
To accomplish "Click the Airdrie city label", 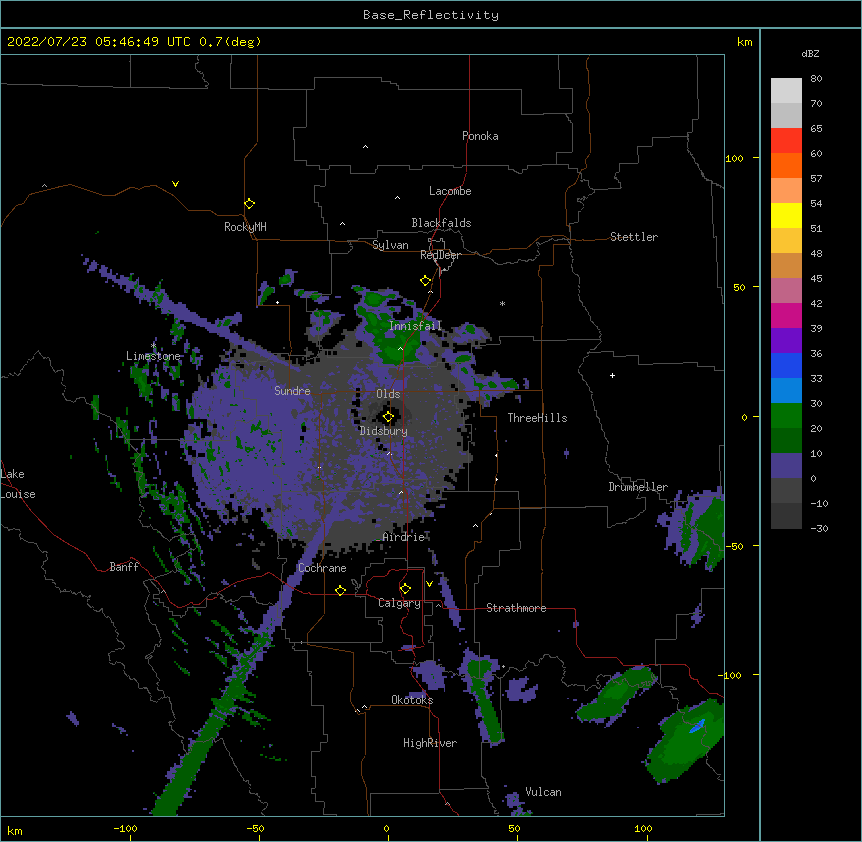I will 404,537.
